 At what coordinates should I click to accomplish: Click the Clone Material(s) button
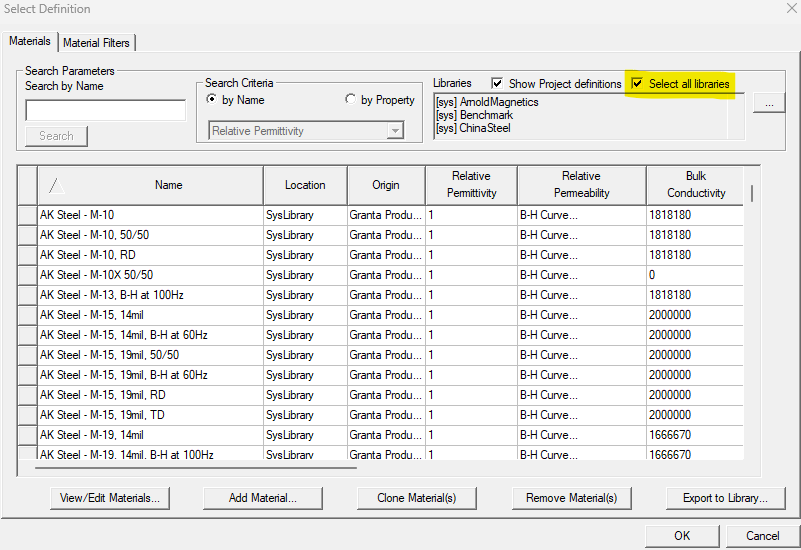(416, 498)
